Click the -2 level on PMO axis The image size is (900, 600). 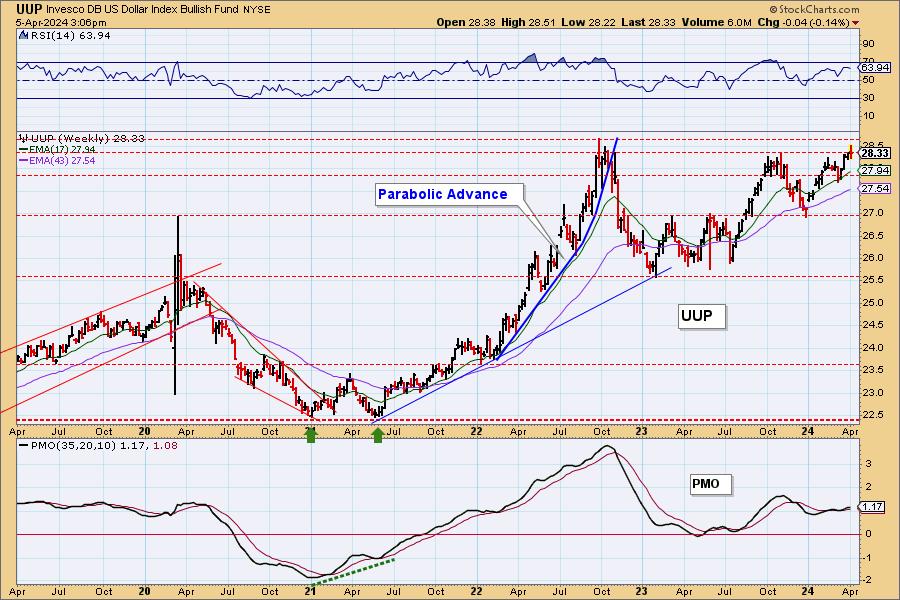867,580
